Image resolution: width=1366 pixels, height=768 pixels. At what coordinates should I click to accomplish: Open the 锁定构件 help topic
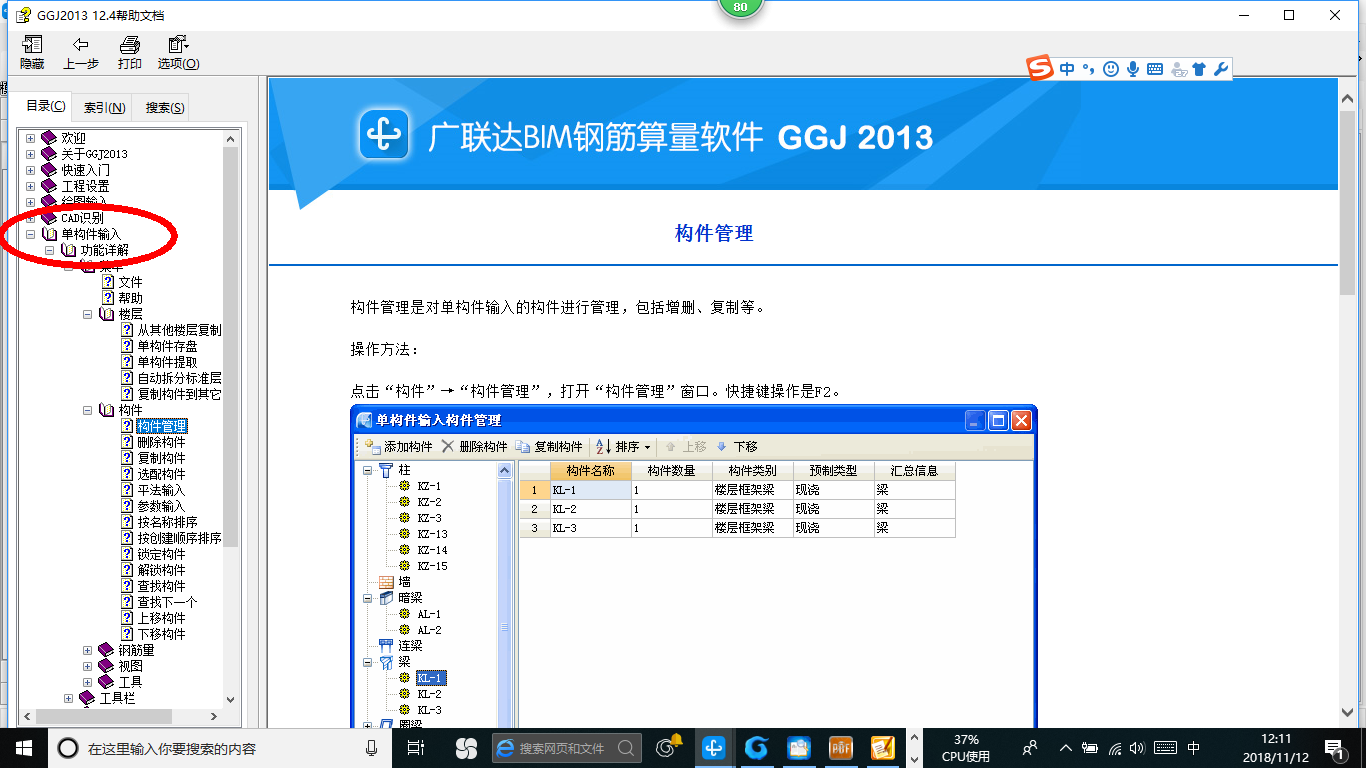[x=161, y=554]
